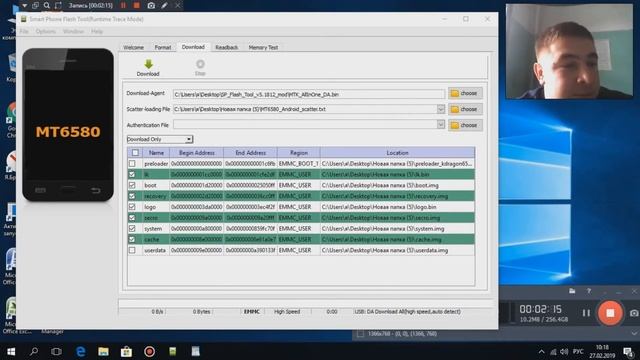Click the Stop icon in the toolbar

pos(200,64)
